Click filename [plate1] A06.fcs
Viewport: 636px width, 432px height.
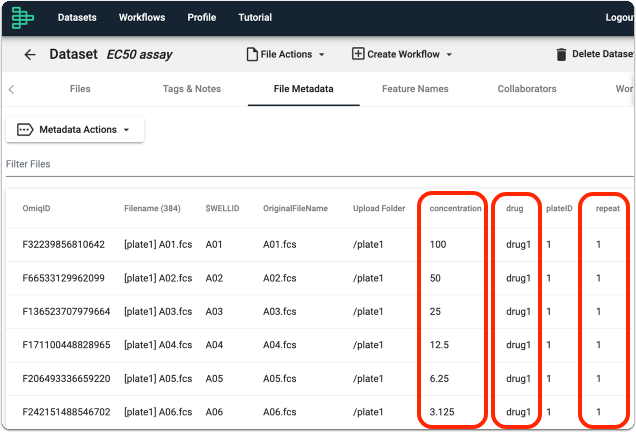point(158,412)
